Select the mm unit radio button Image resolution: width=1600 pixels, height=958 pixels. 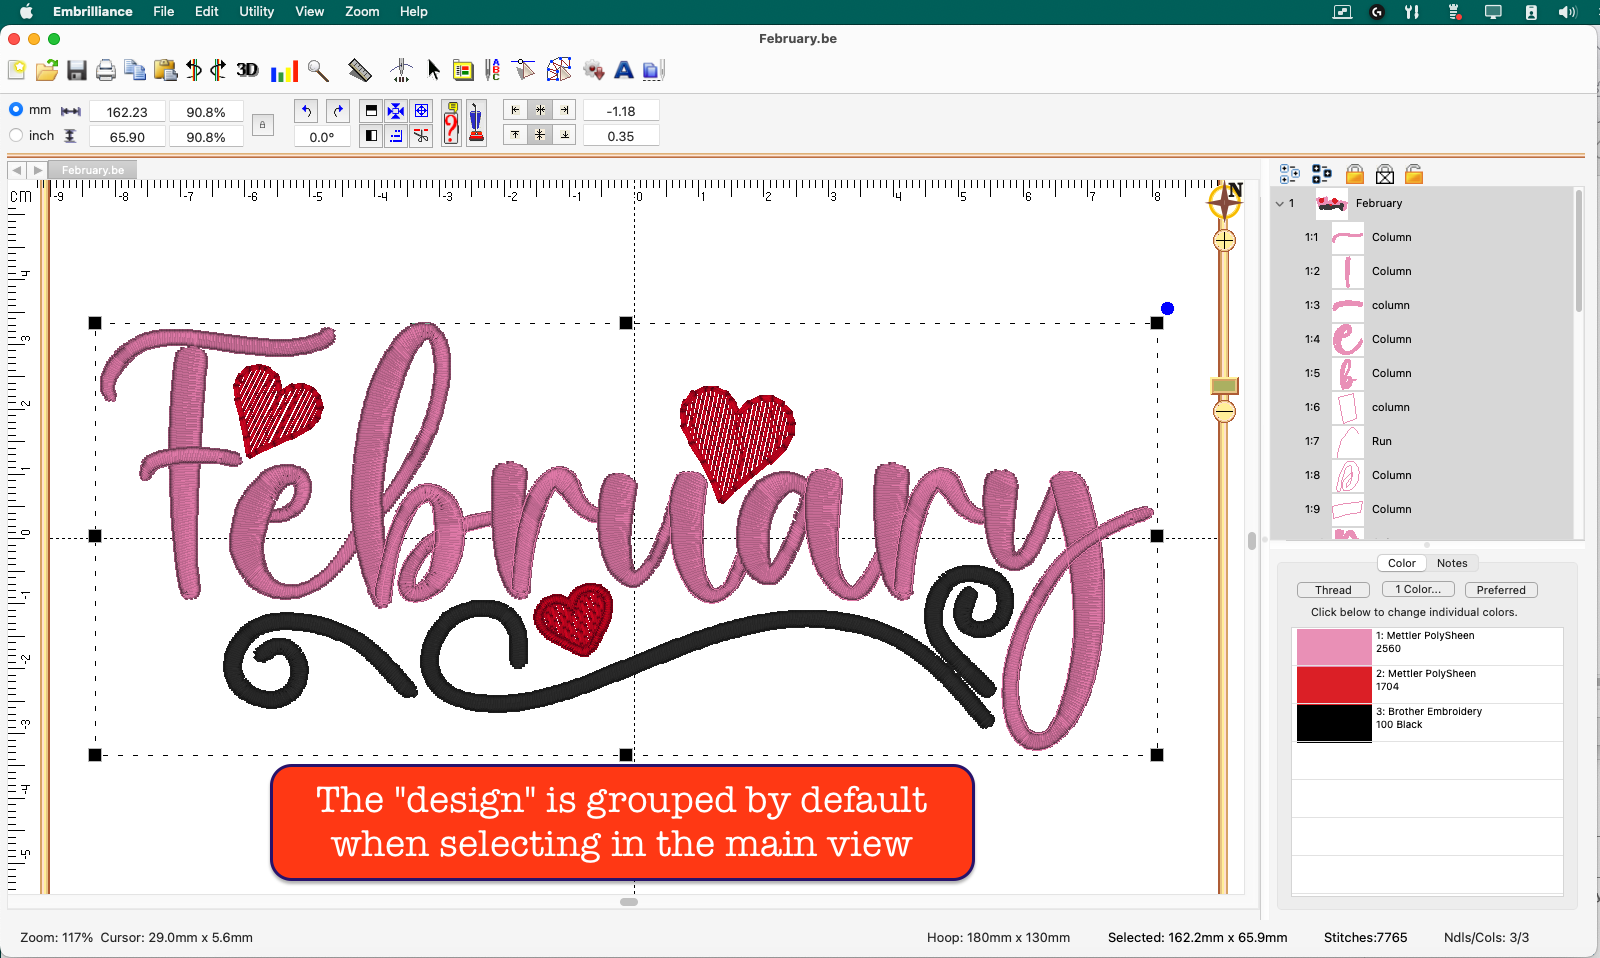click(x=16, y=109)
